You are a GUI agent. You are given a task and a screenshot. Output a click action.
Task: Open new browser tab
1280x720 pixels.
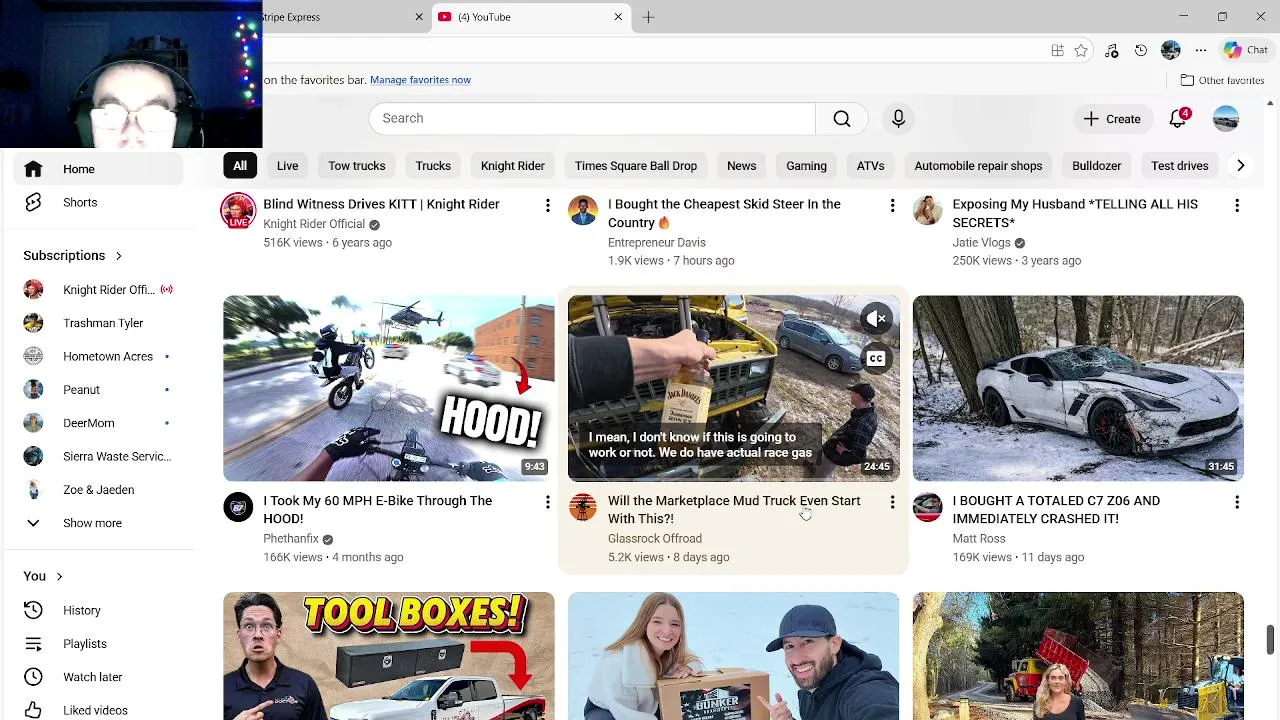pyautogui.click(x=648, y=17)
